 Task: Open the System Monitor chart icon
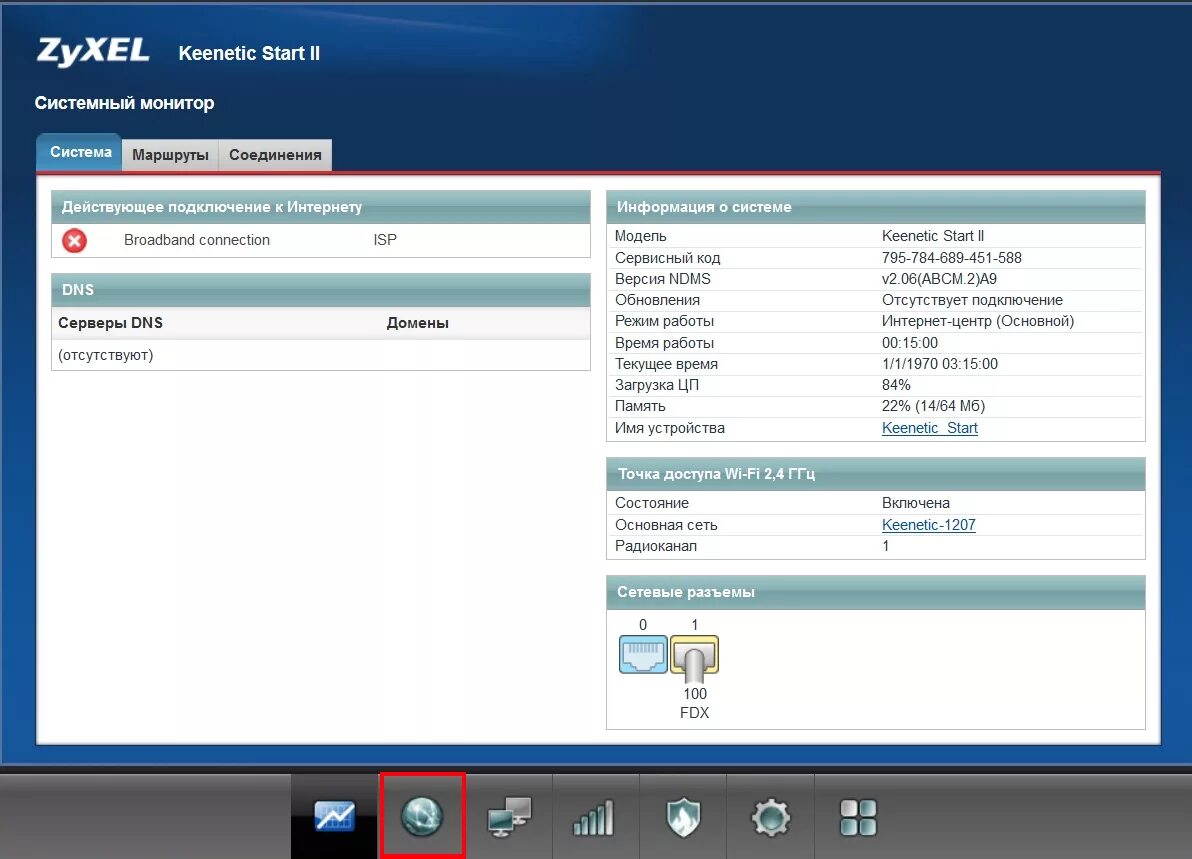pyautogui.click(x=334, y=817)
